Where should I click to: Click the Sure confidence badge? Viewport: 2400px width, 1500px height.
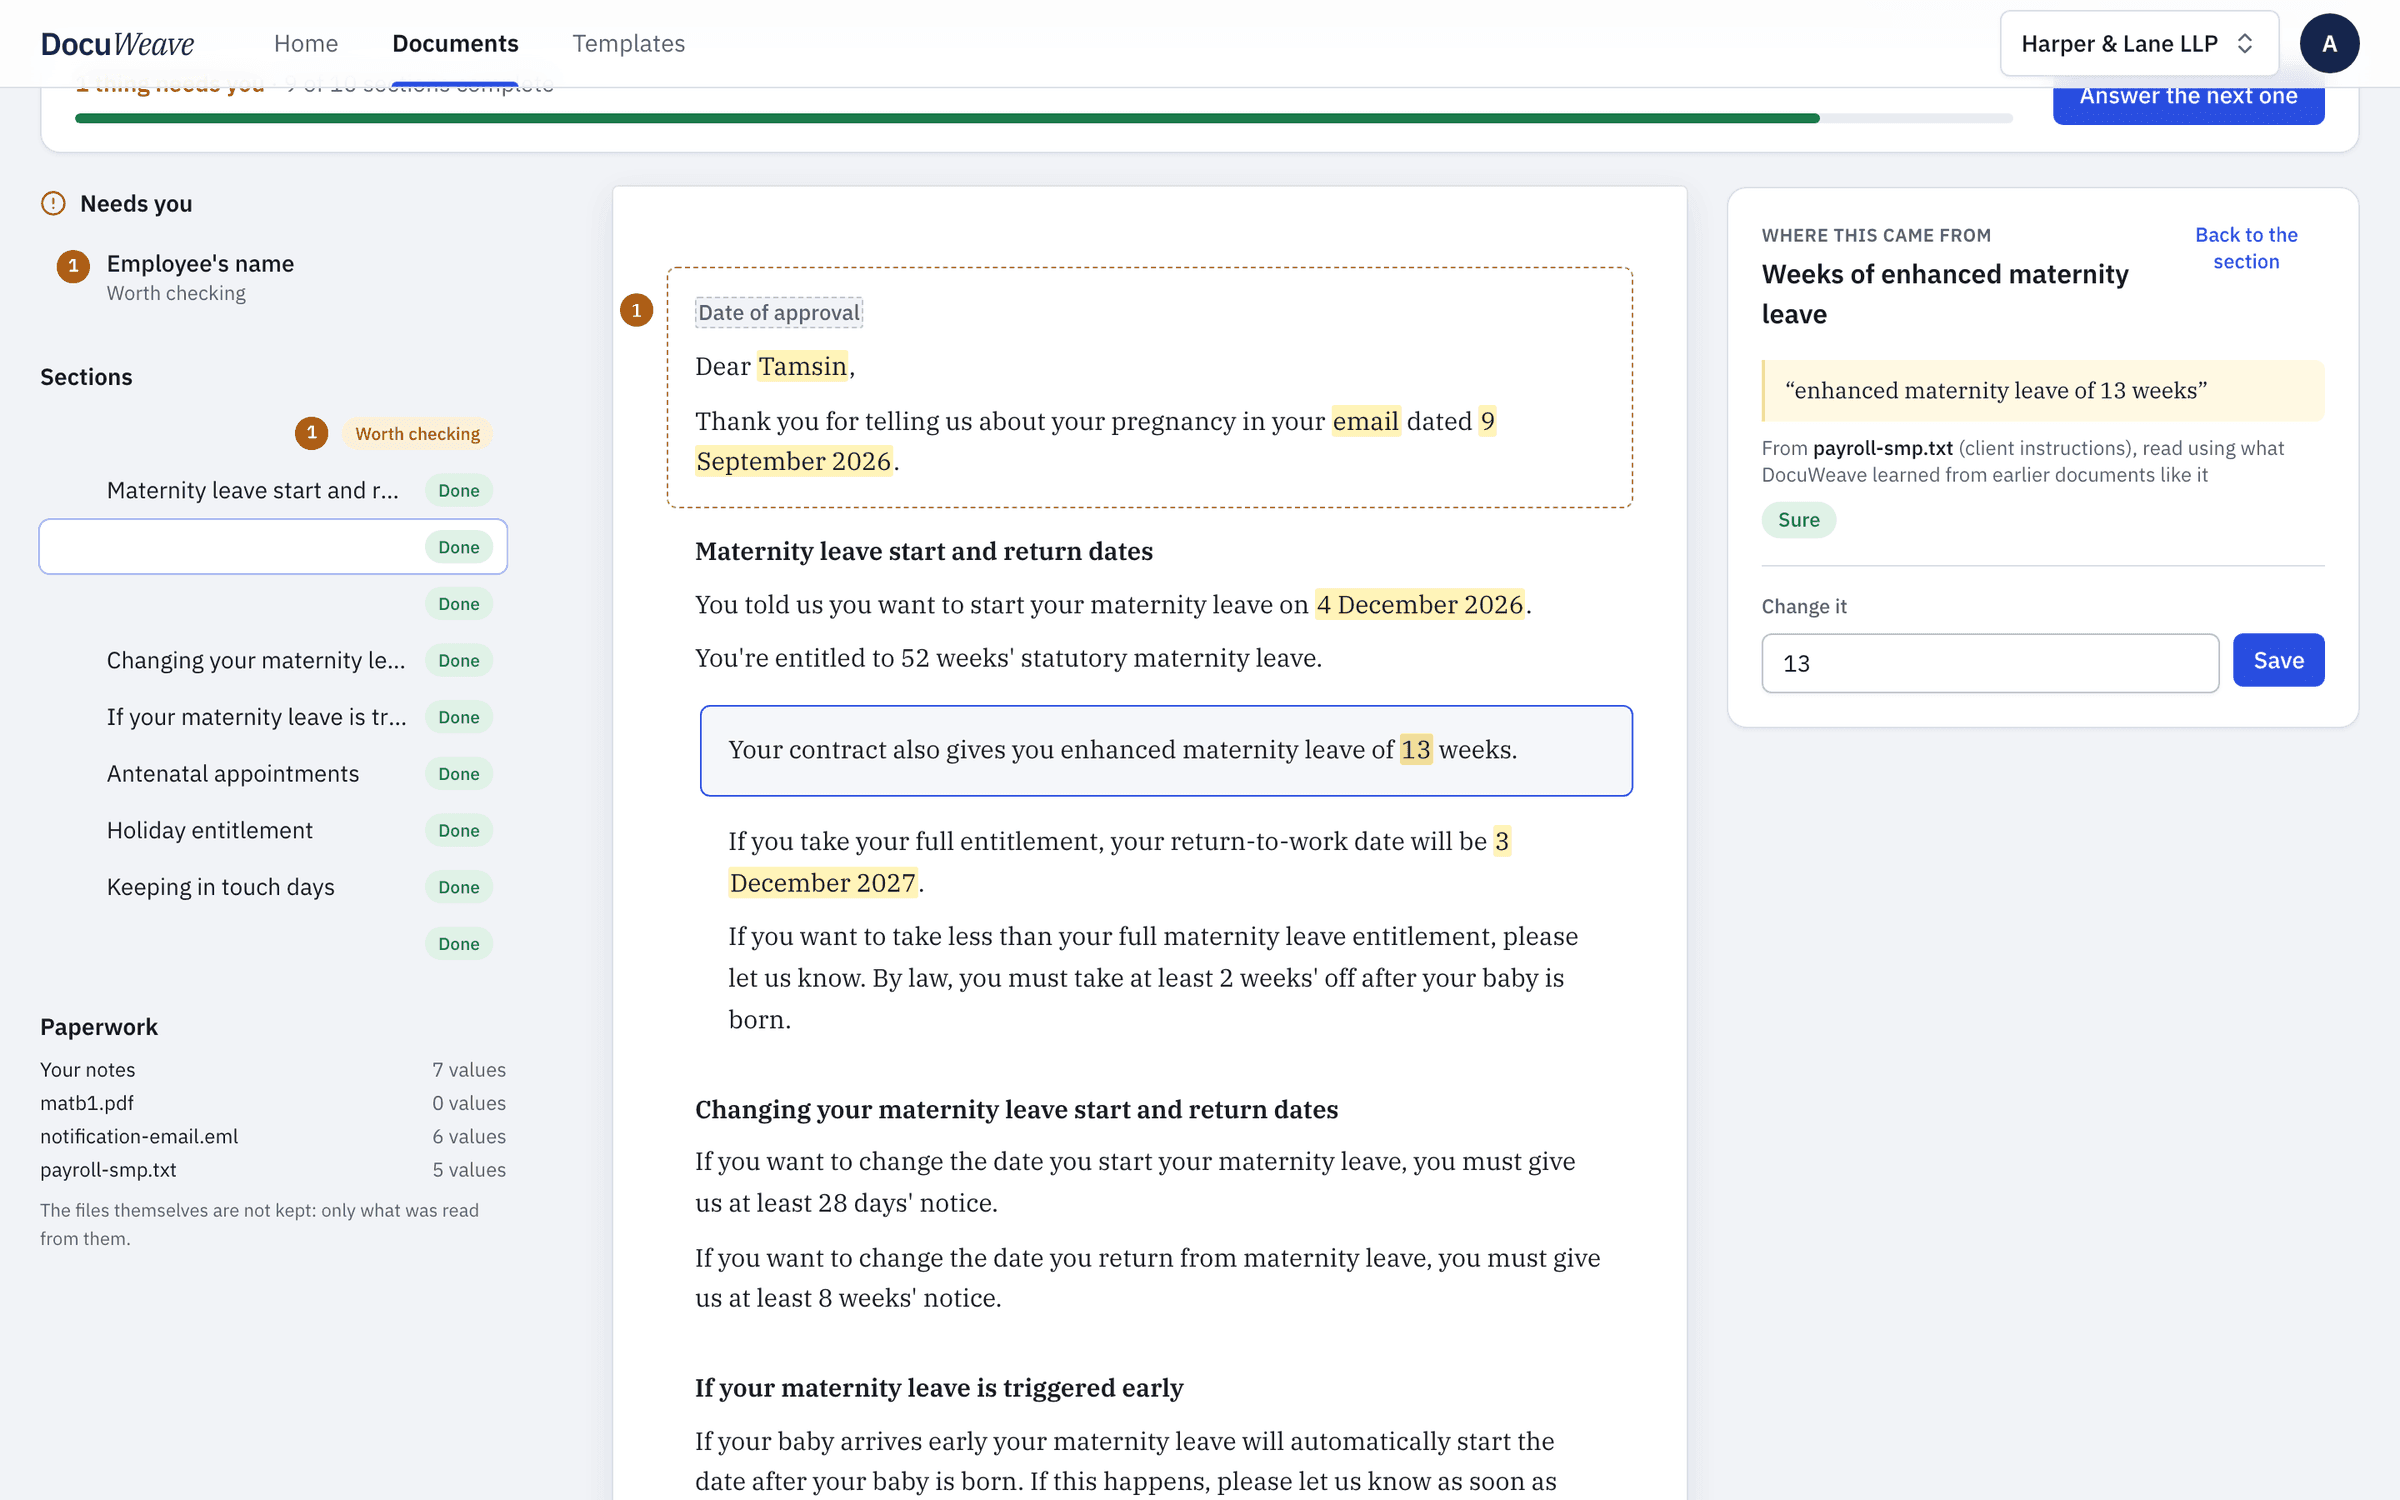1798,520
